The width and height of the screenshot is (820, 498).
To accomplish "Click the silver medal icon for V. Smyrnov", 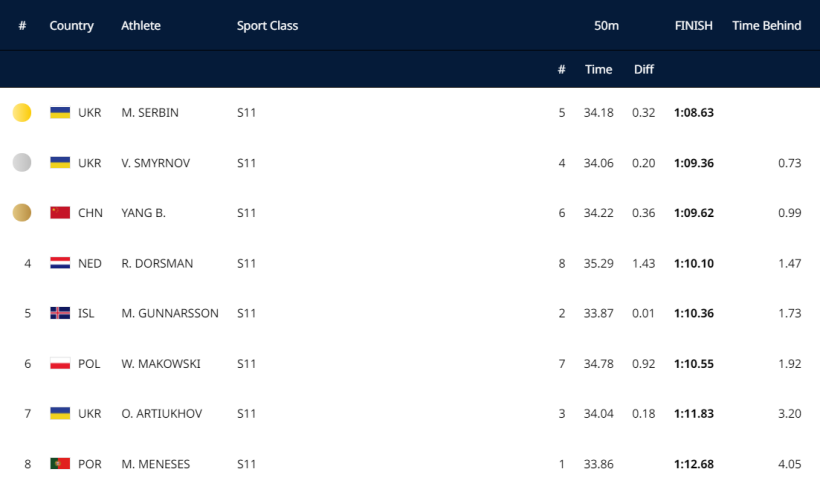I will tap(22, 163).
